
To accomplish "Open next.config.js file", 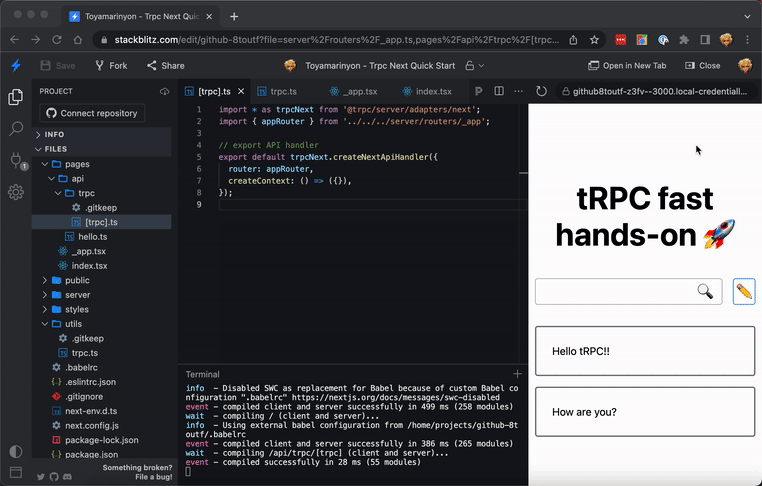I will [101, 426].
